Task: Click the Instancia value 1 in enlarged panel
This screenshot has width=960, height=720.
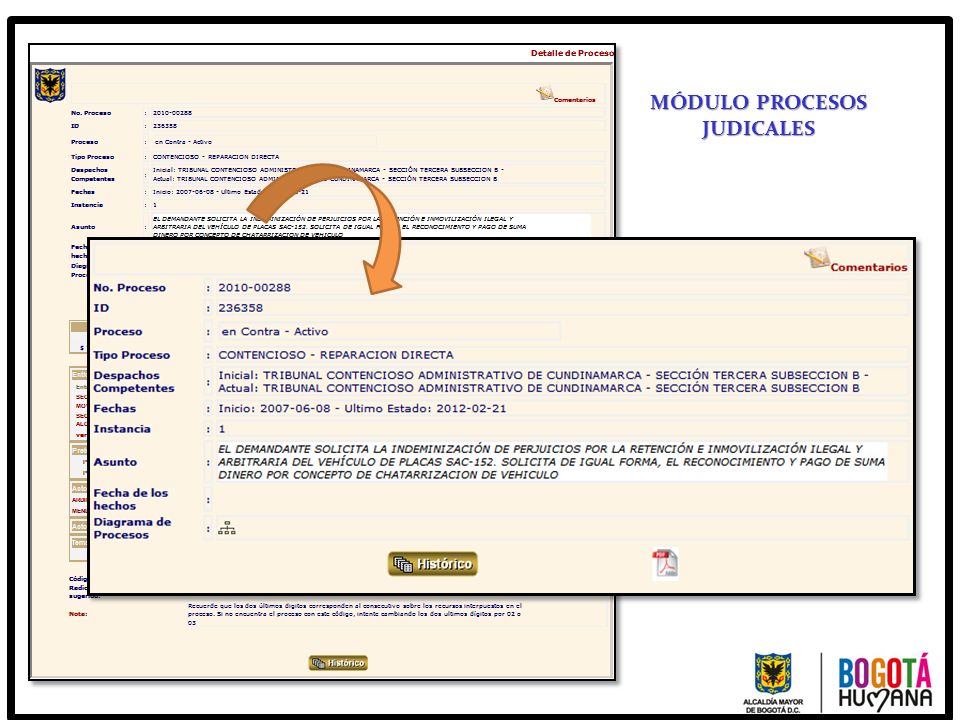Action: pyautogui.click(x=222, y=429)
